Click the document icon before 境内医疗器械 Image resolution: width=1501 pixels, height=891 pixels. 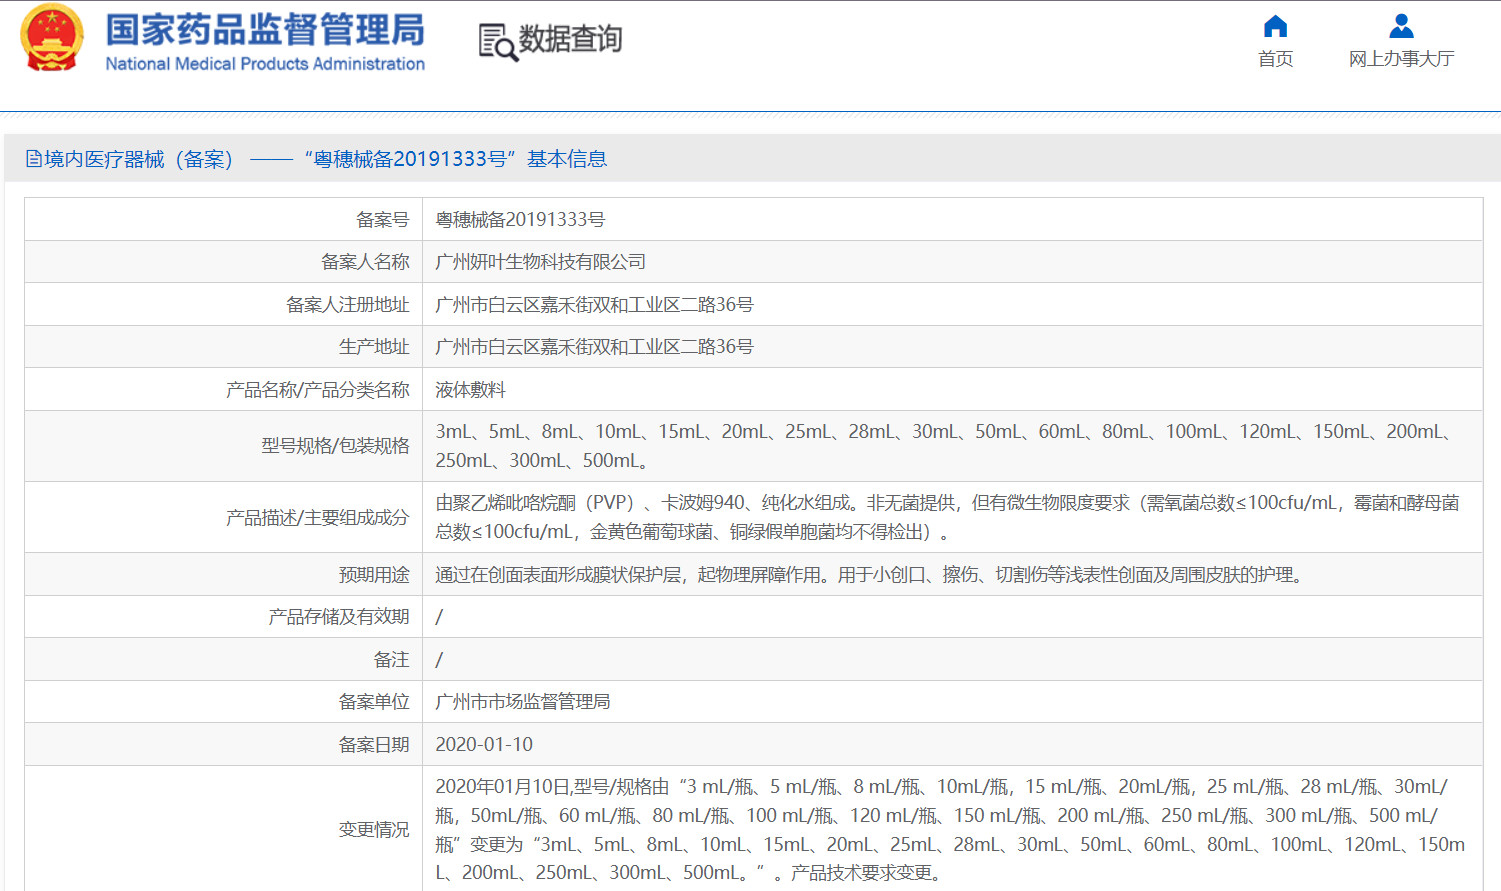33,159
